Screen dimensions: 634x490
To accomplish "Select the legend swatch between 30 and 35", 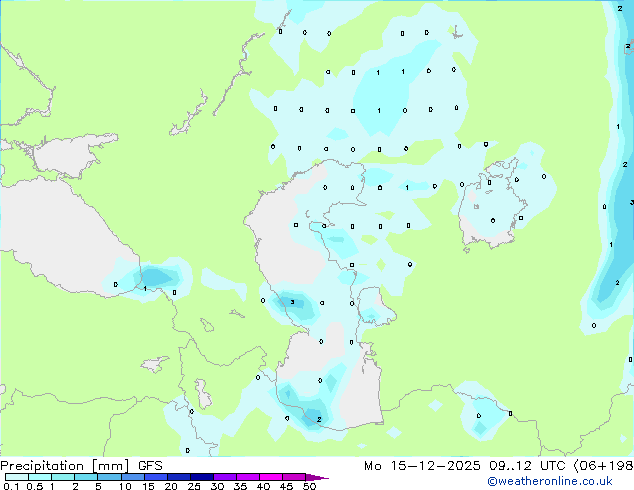I will pyautogui.click(x=225, y=477).
